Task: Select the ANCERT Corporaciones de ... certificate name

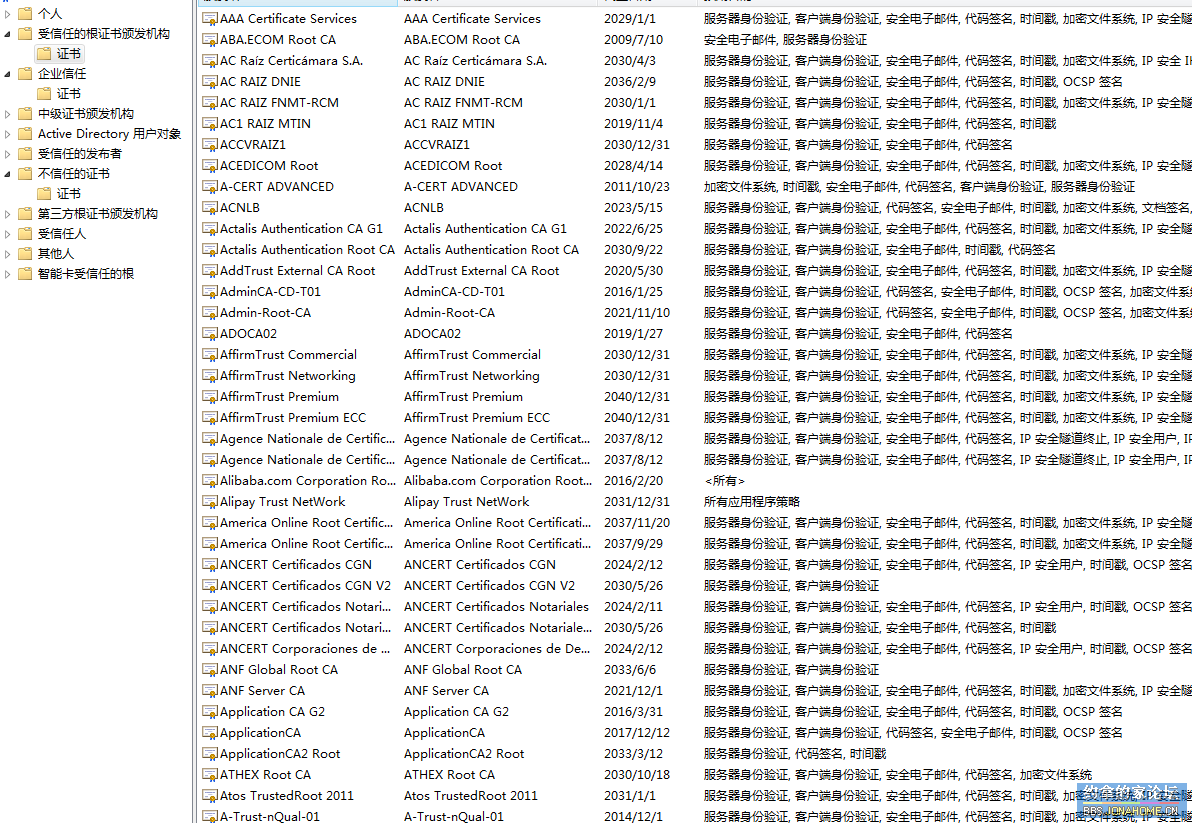Action: pos(305,649)
